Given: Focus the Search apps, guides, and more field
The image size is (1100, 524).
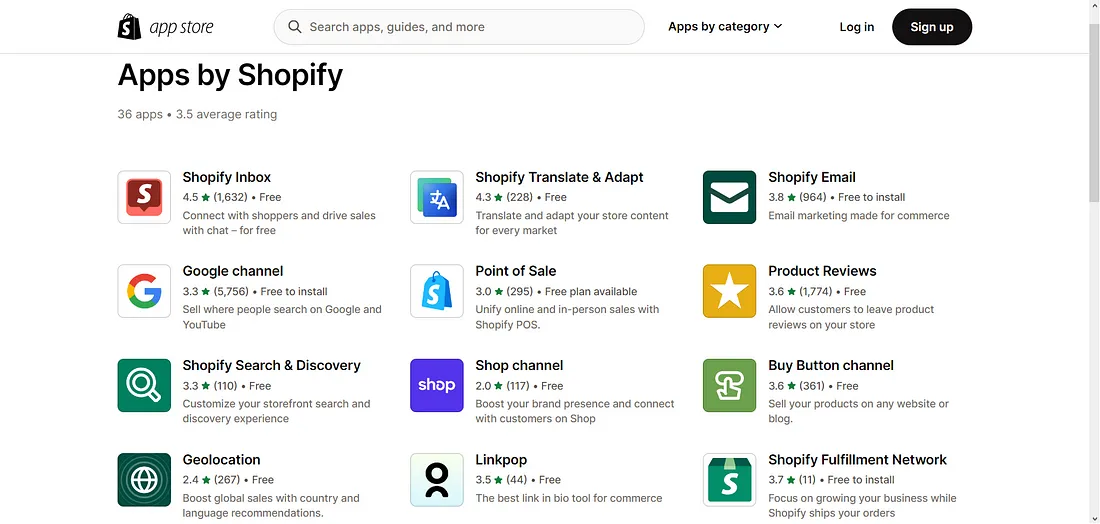Looking at the screenshot, I should tap(459, 27).
